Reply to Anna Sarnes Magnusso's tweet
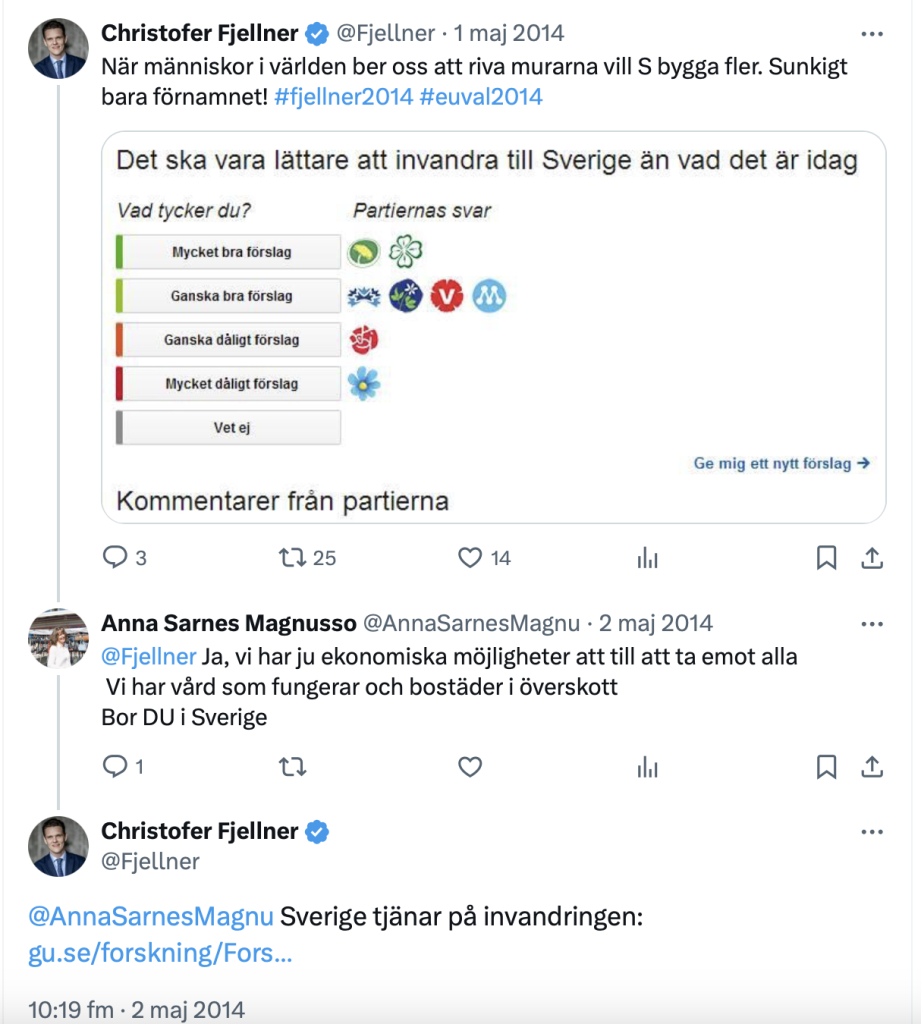The height and width of the screenshot is (1024, 921). [116, 767]
